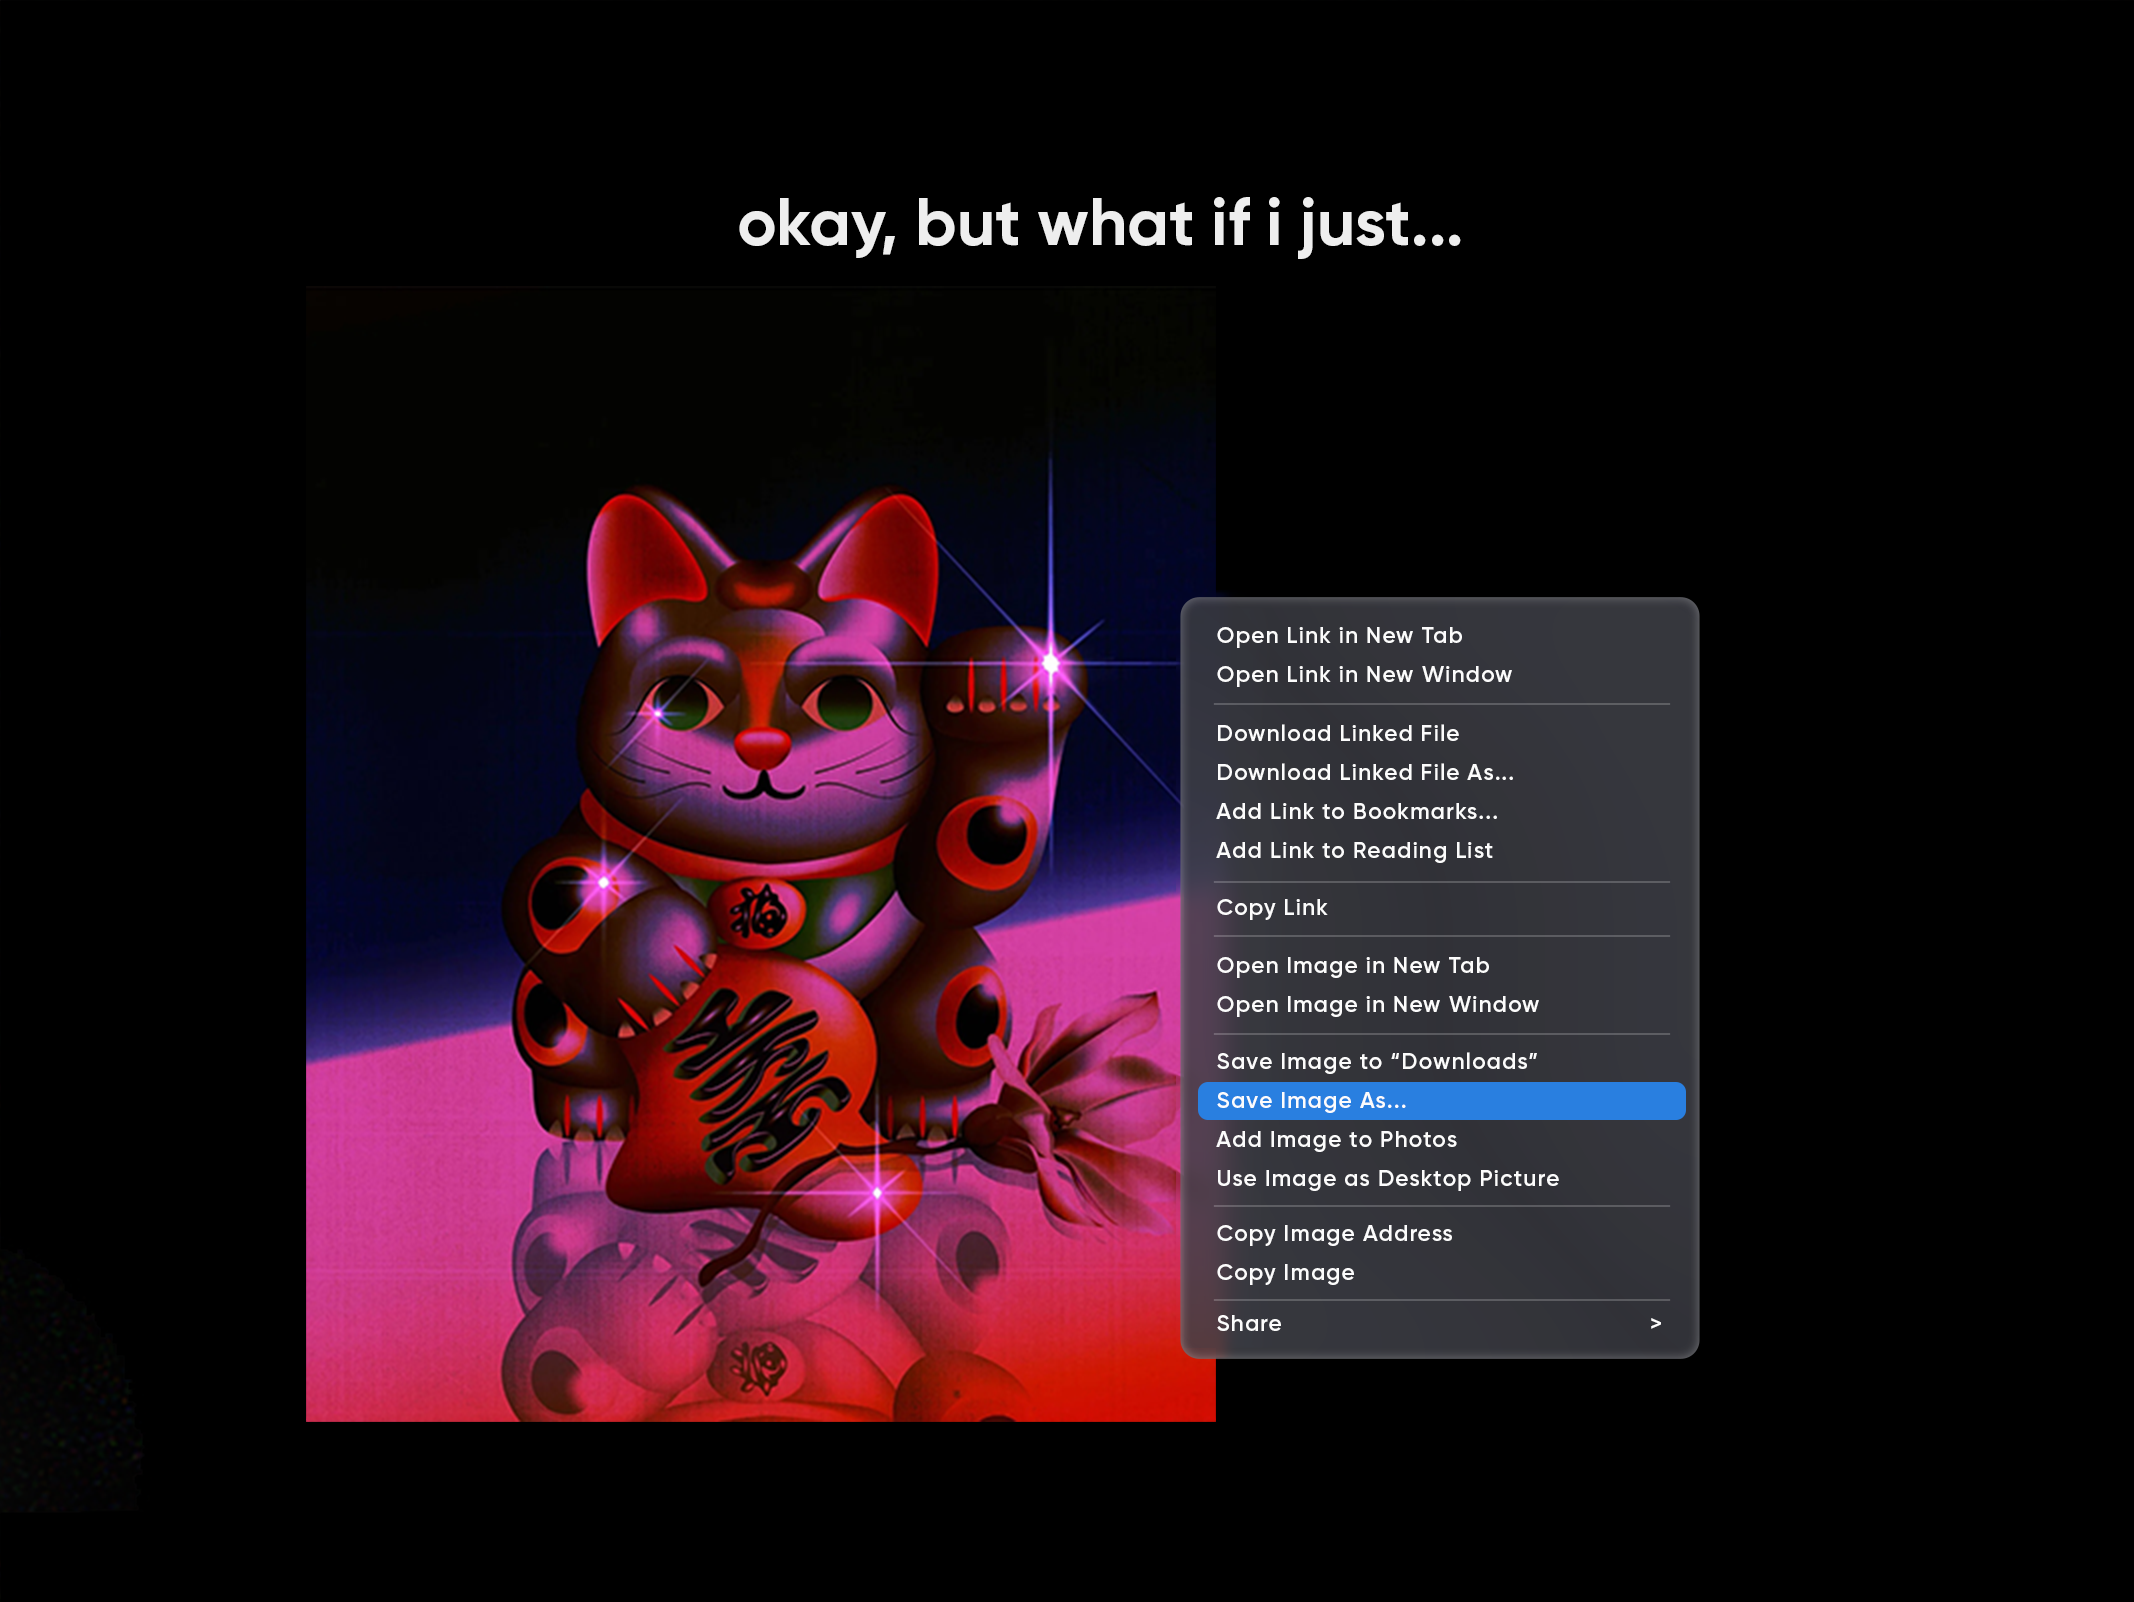The width and height of the screenshot is (2134, 1602).
Task: Expand the Share submenu arrow
Action: point(1656,1324)
